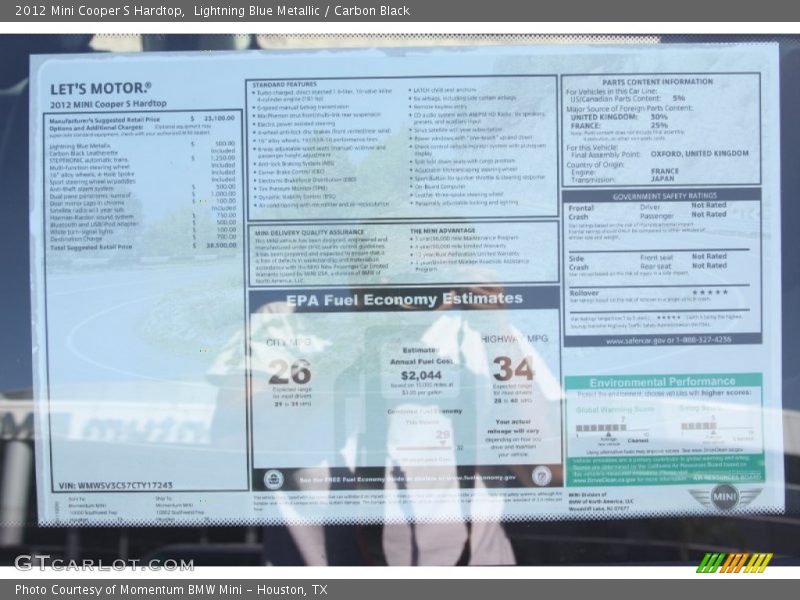Click the green-yellow striped logo at bottom right

[x=734, y=563]
